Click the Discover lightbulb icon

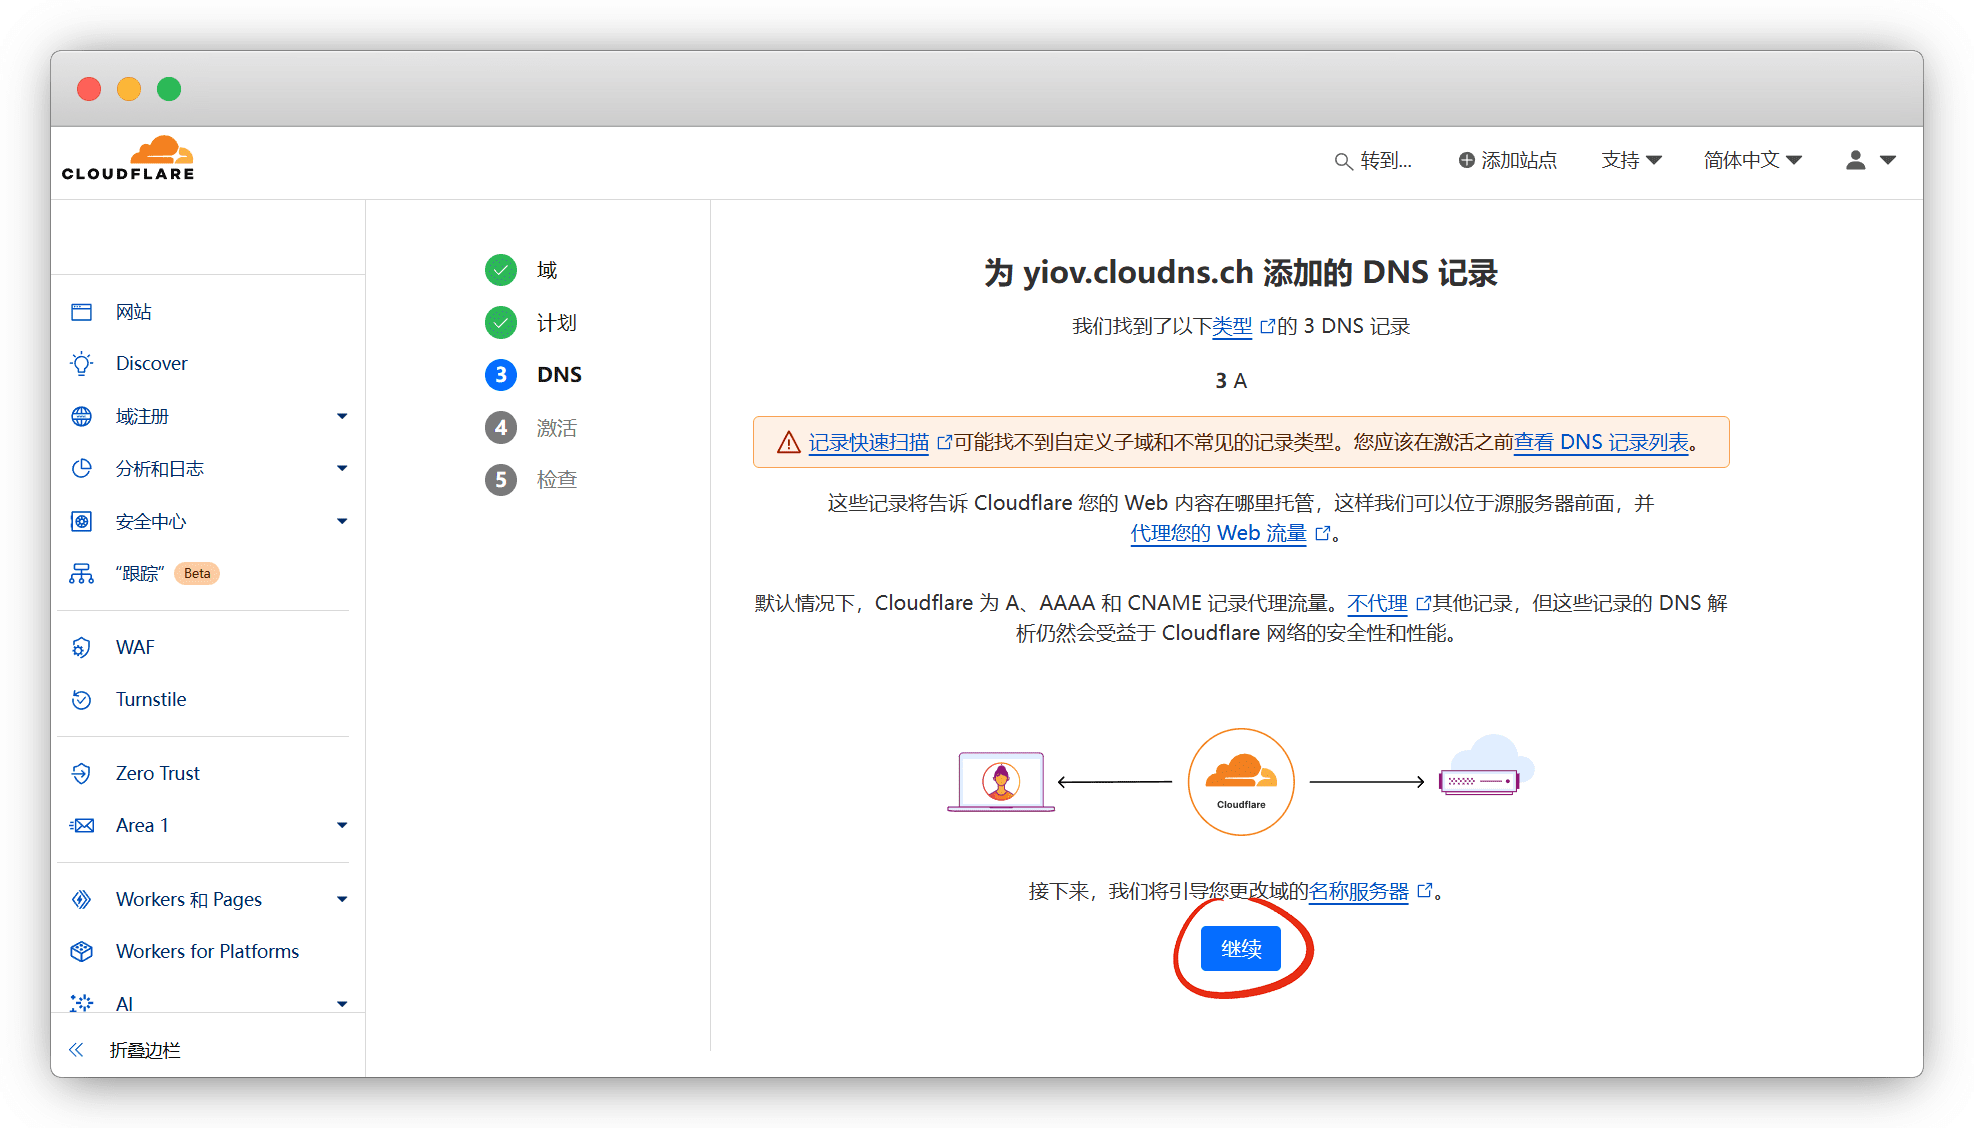[x=82, y=364]
